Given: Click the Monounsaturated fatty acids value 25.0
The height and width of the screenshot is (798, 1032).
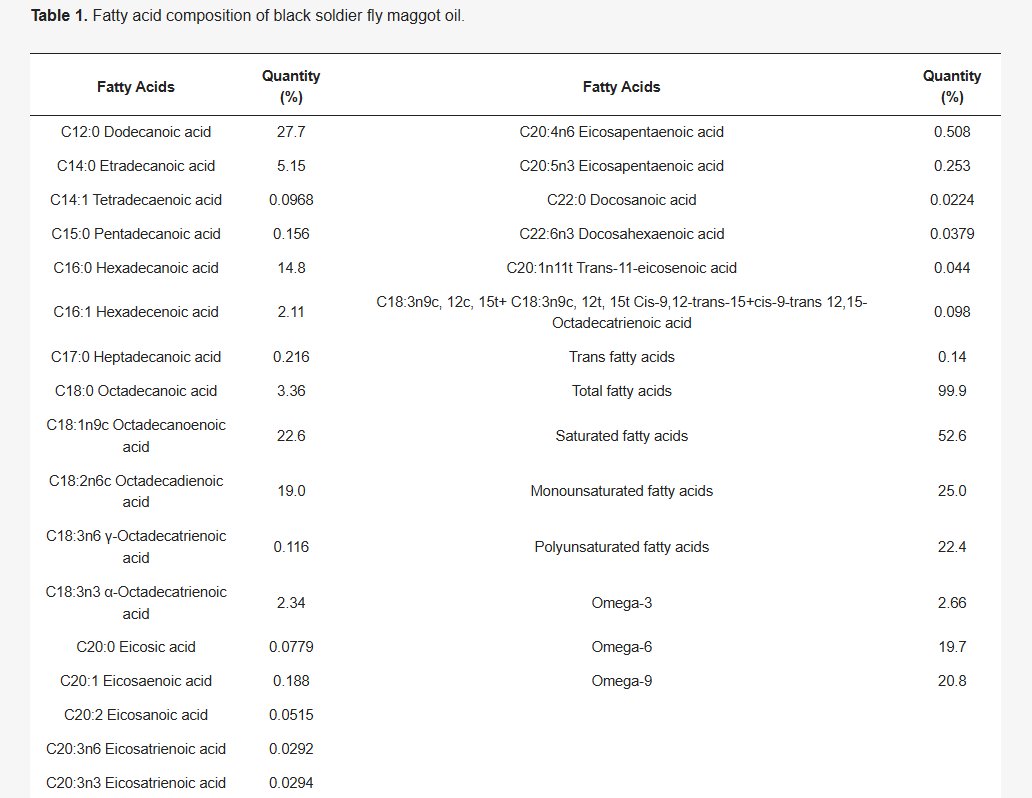Looking at the screenshot, I should pyautogui.click(x=951, y=491).
